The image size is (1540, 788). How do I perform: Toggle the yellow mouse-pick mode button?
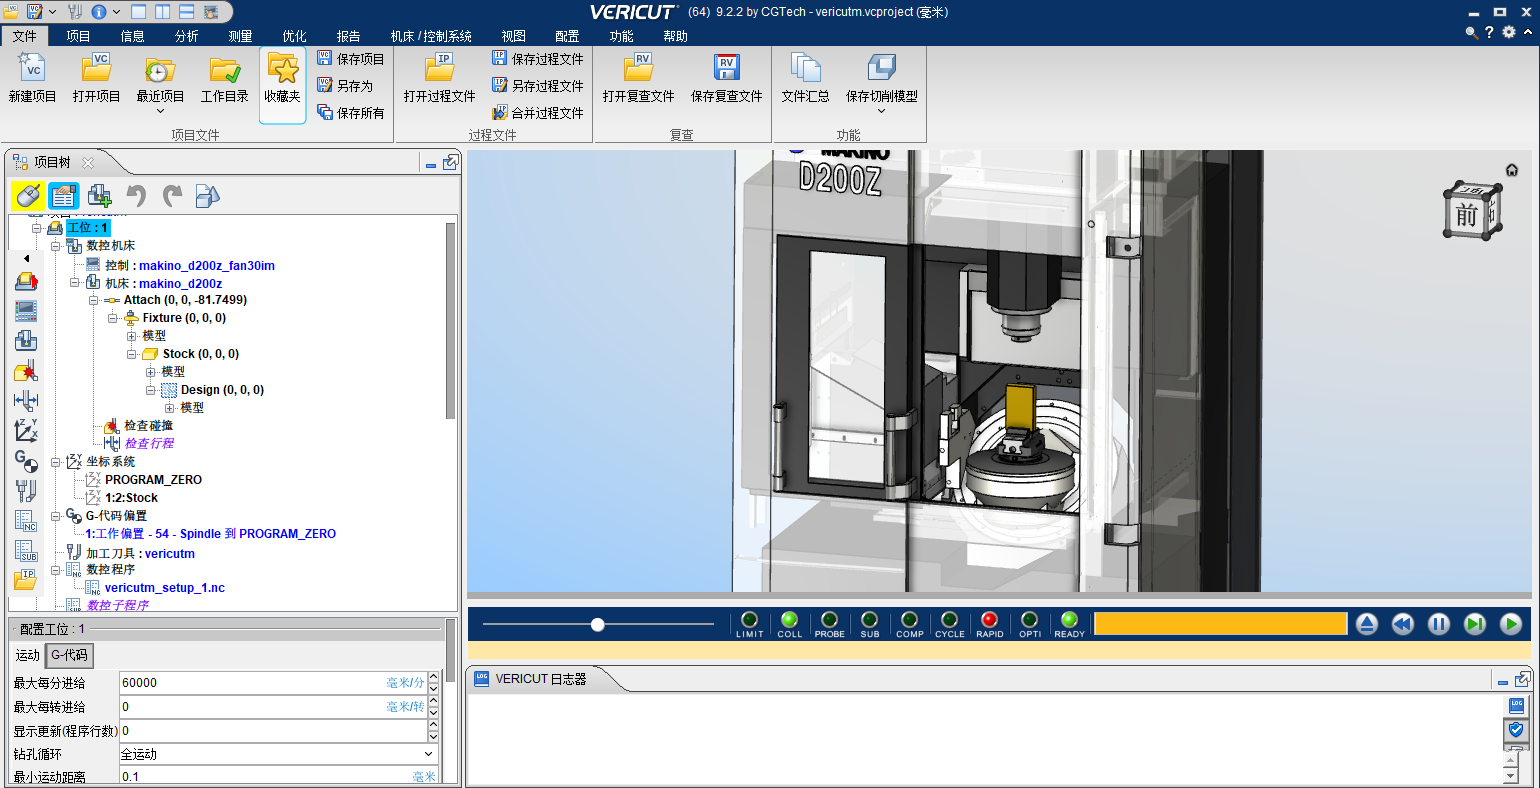point(28,196)
